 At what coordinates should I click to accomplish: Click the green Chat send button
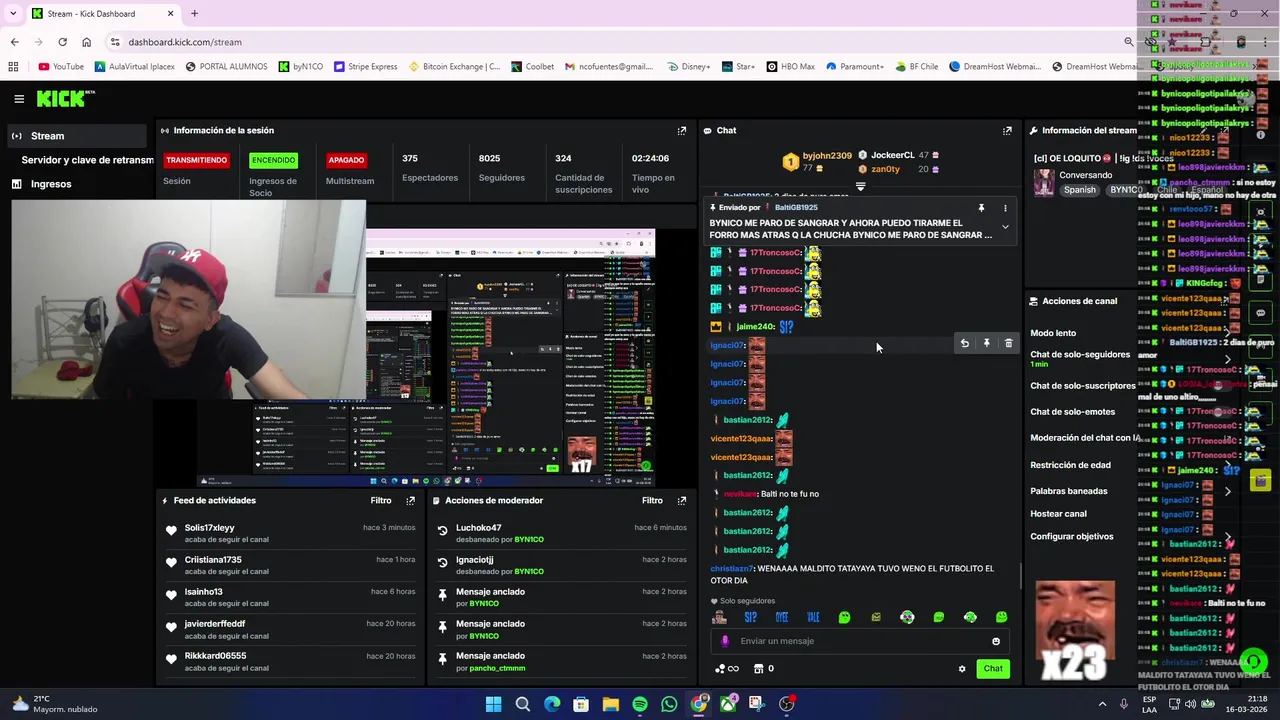click(x=993, y=669)
